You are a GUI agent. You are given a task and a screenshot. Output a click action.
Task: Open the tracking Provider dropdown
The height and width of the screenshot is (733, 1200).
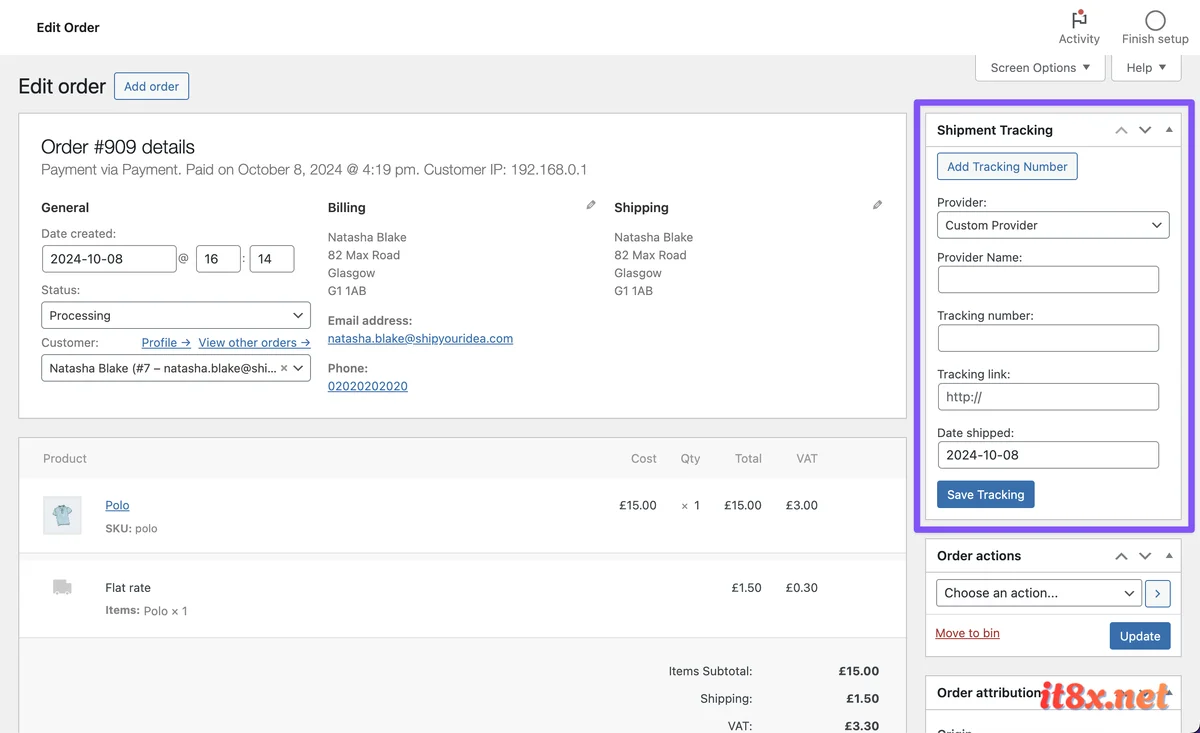tap(1053, 225)
